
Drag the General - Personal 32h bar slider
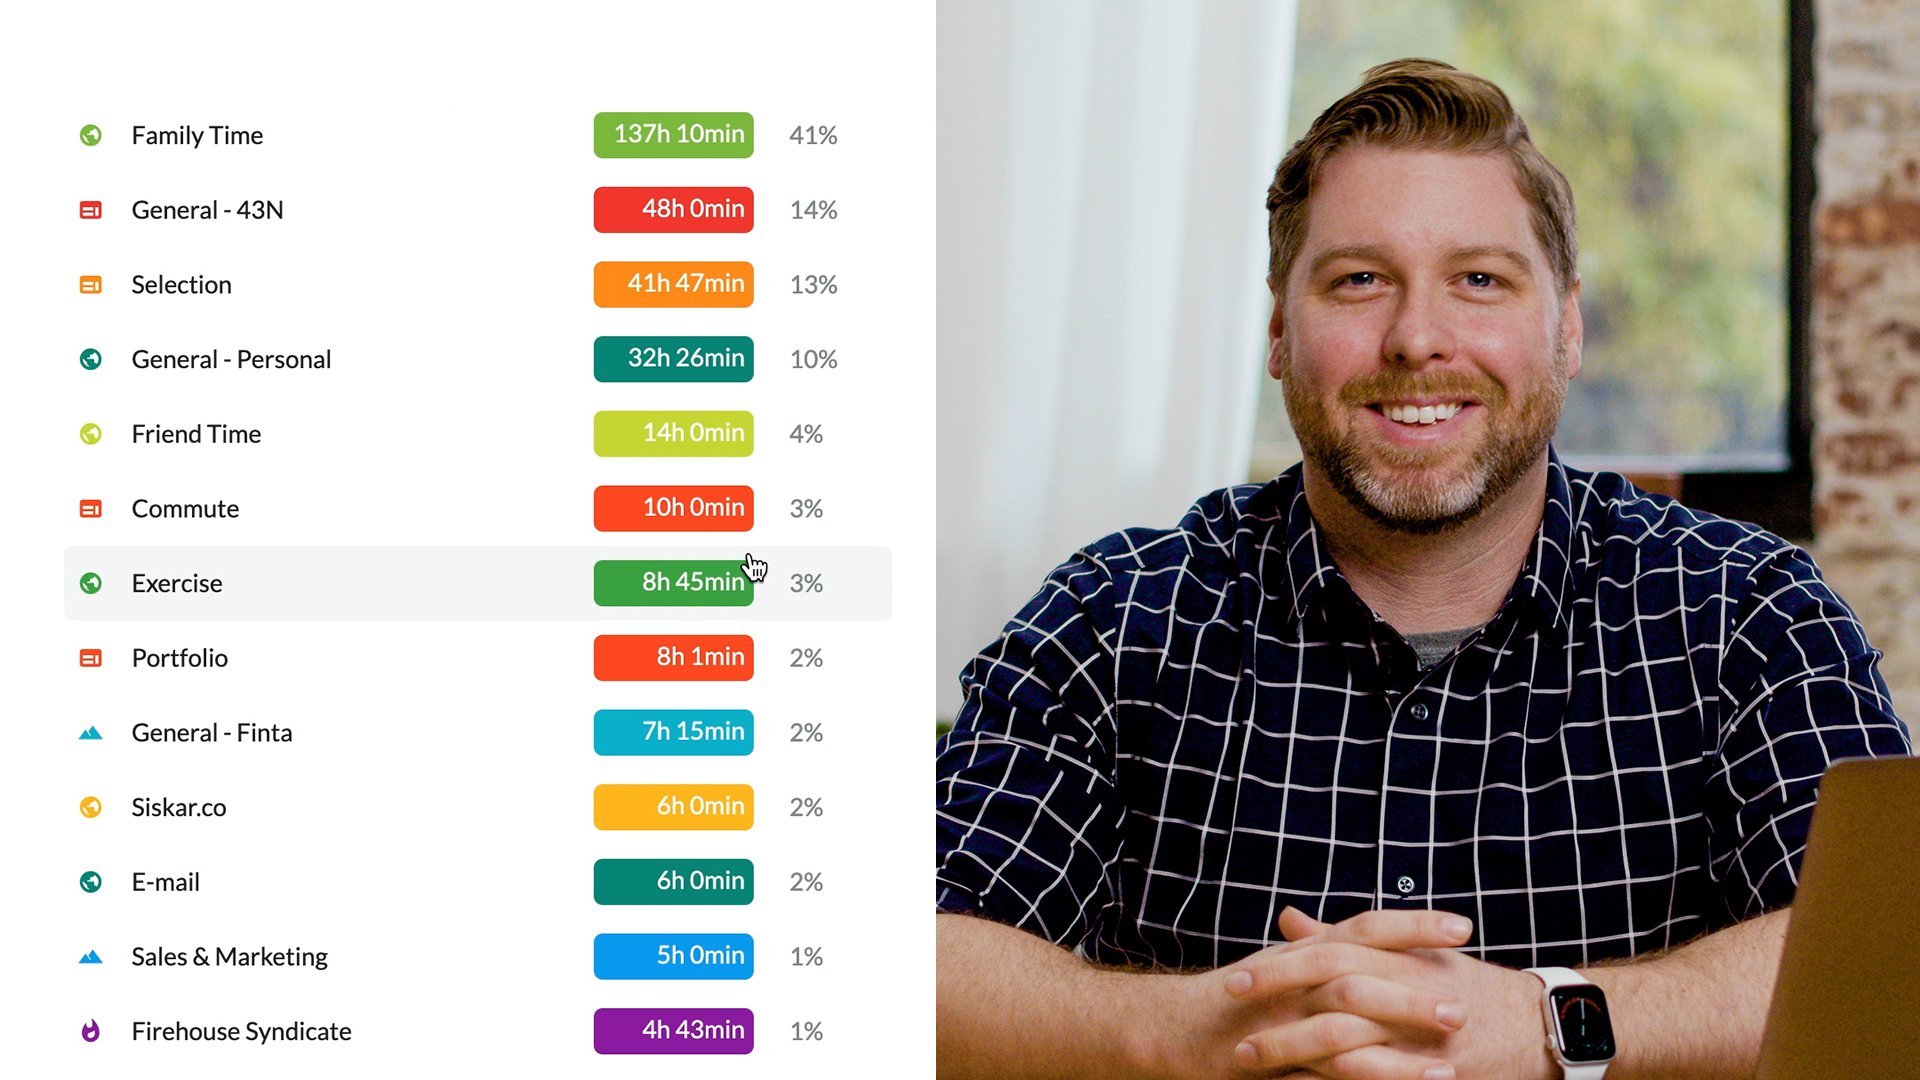[x=674, y=357]
